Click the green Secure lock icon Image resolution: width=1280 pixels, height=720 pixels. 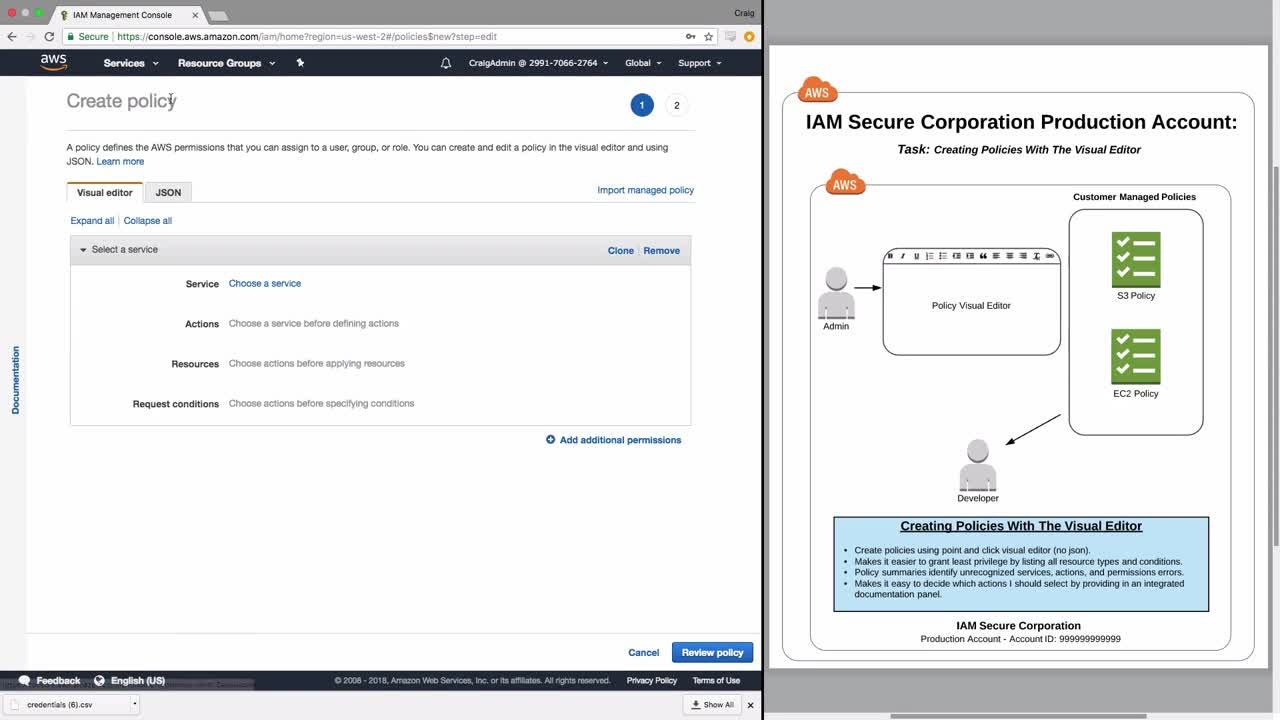point(70,36)
